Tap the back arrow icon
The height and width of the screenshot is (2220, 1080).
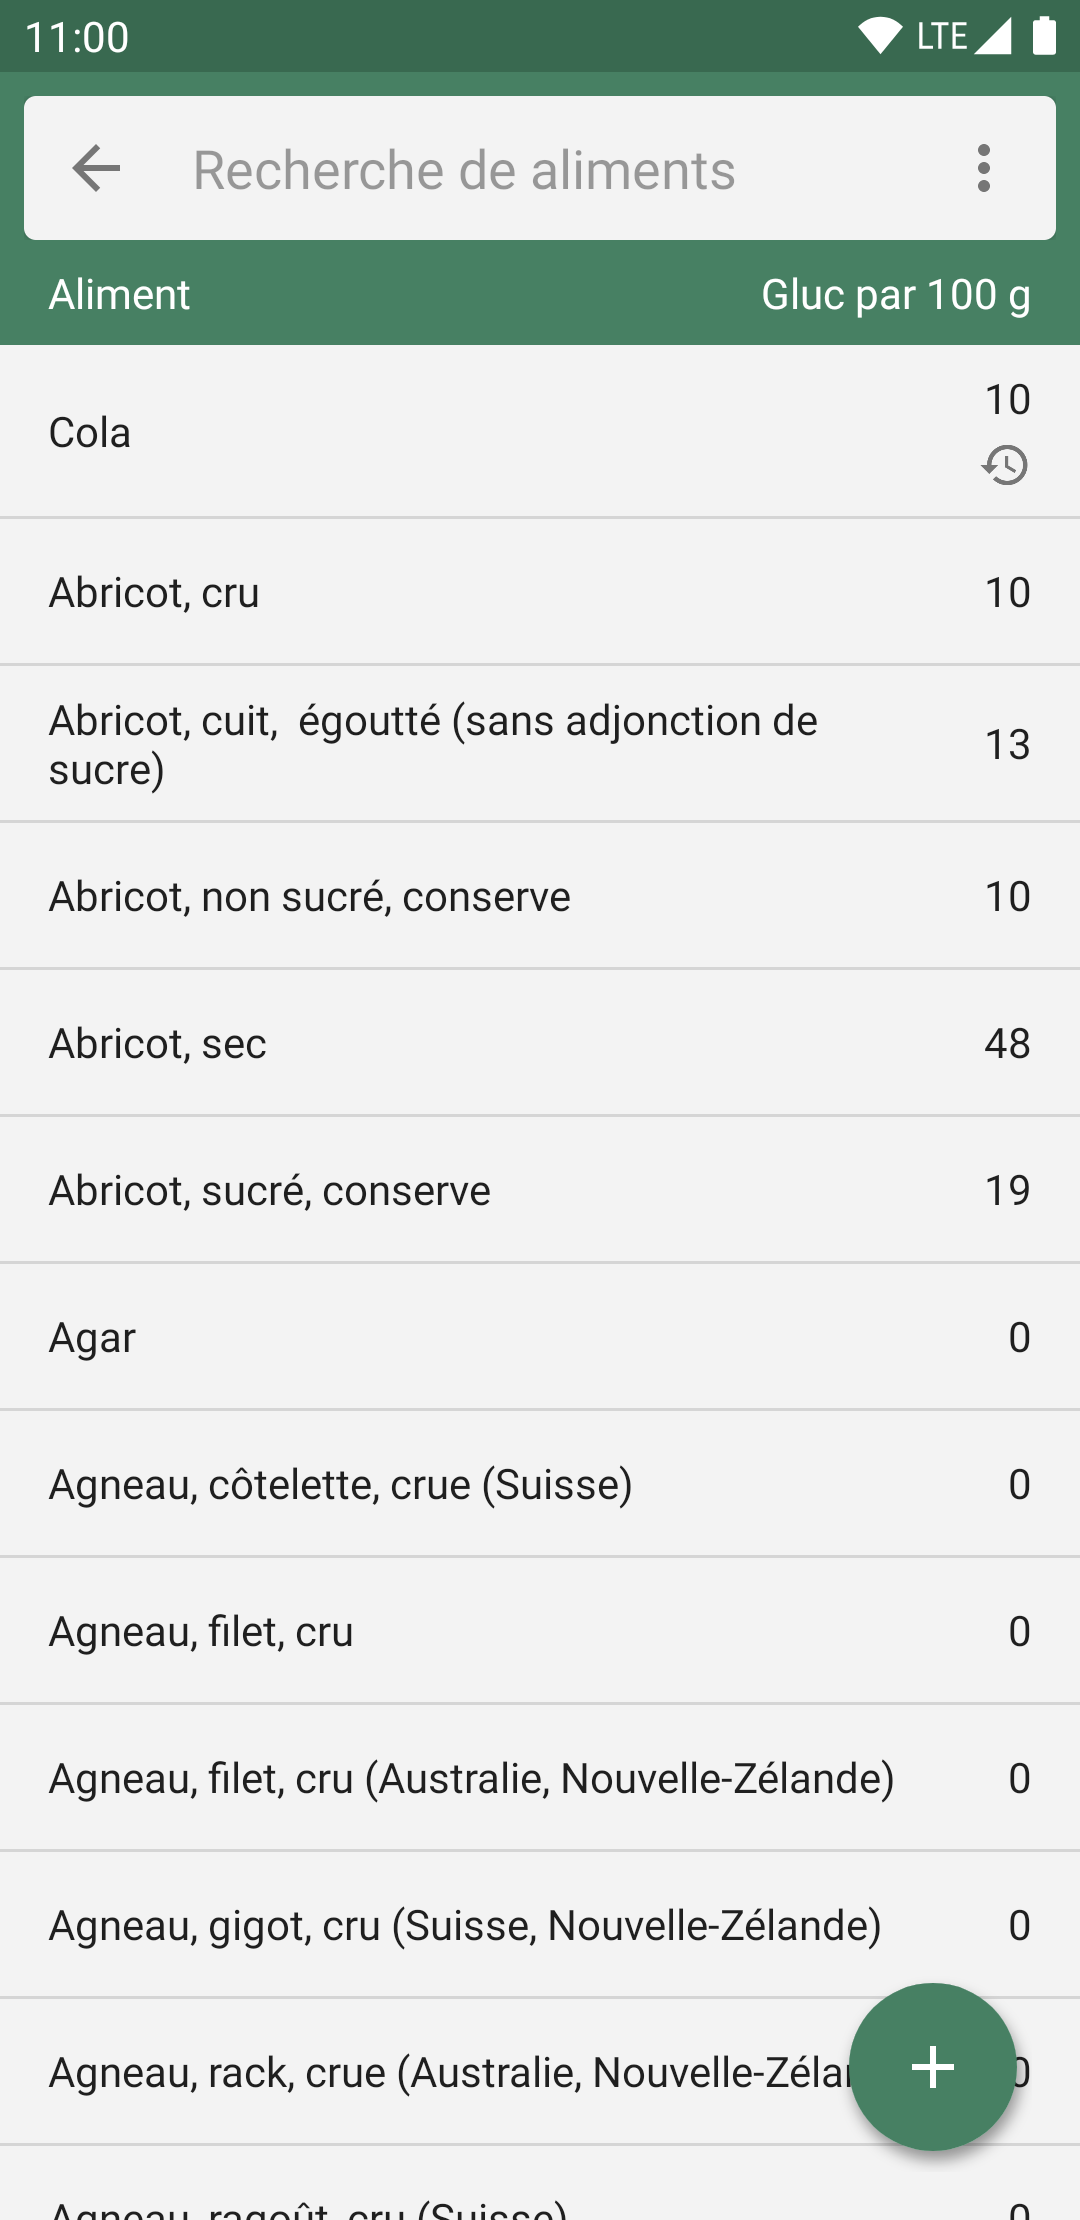97,168
